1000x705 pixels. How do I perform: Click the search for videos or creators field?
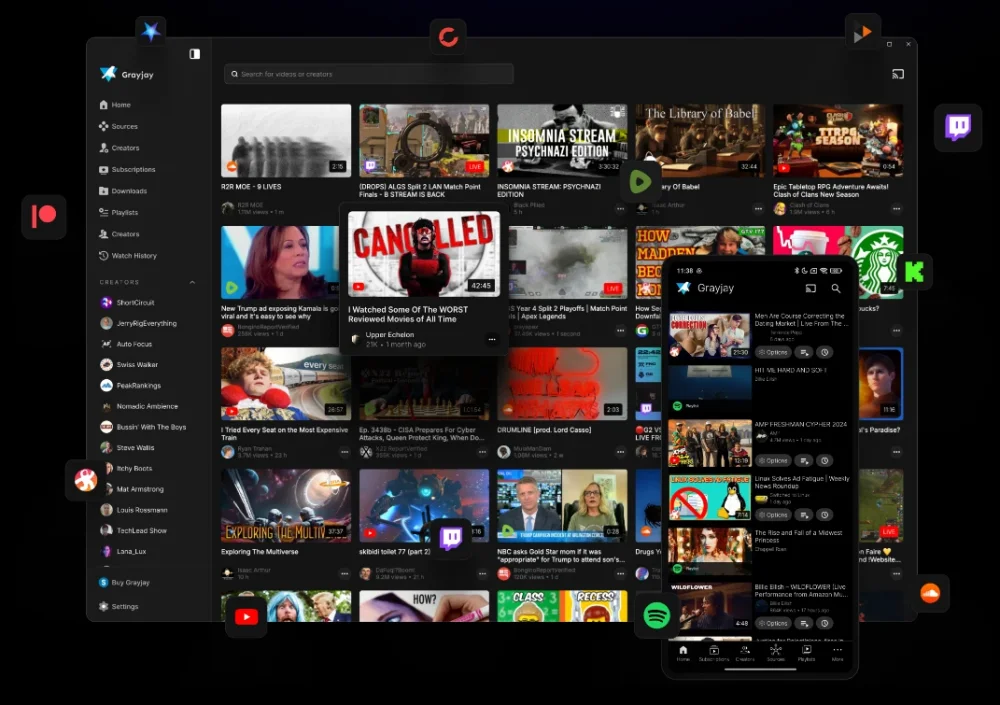pyautogui.click(x=370, y=74)
